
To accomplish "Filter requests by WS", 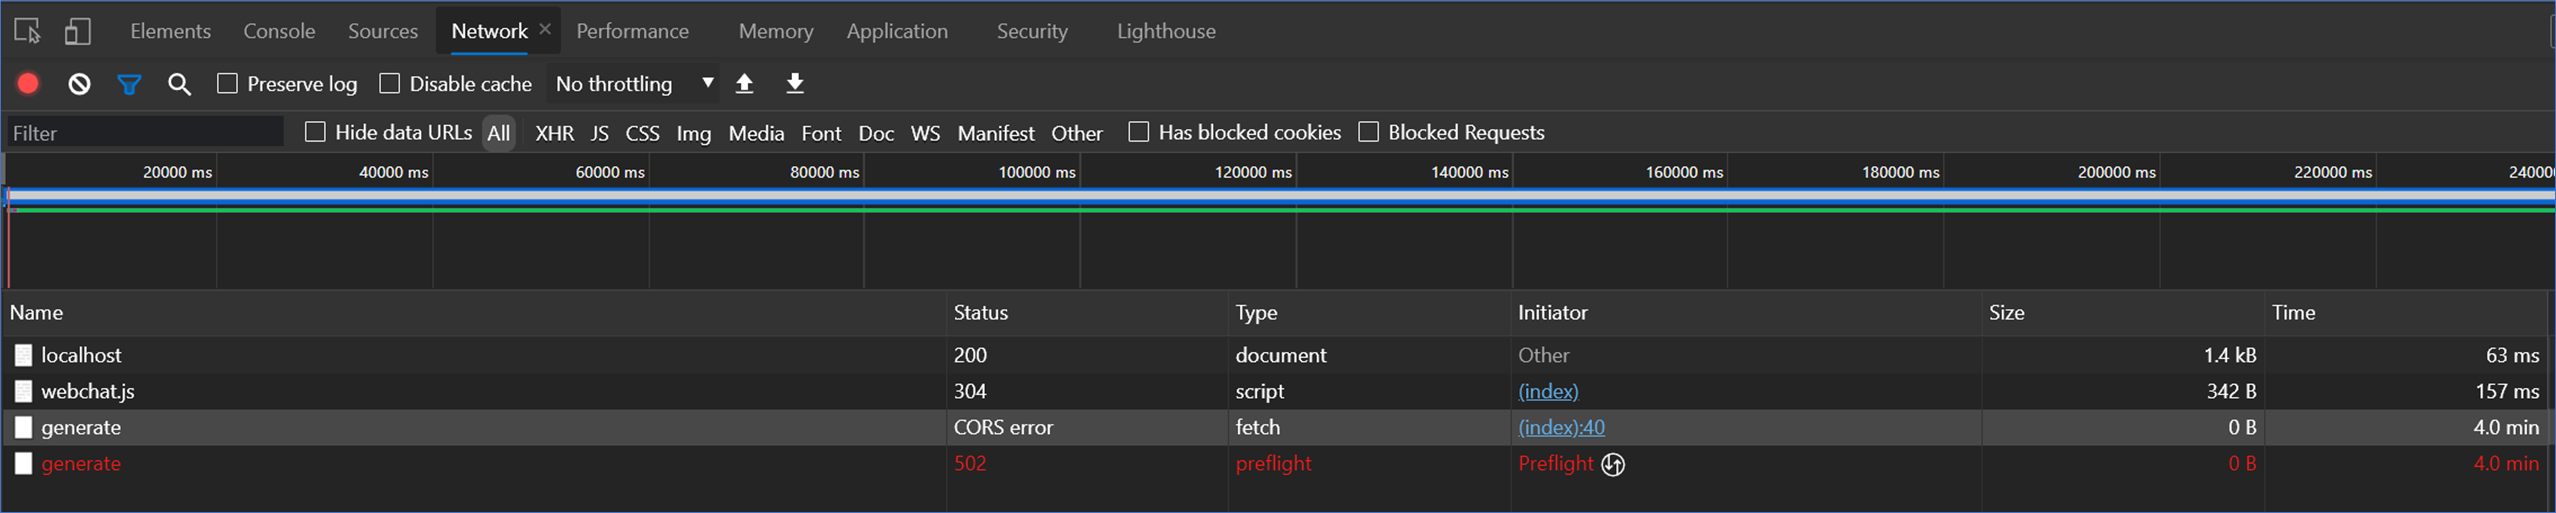I will [925, 133].
